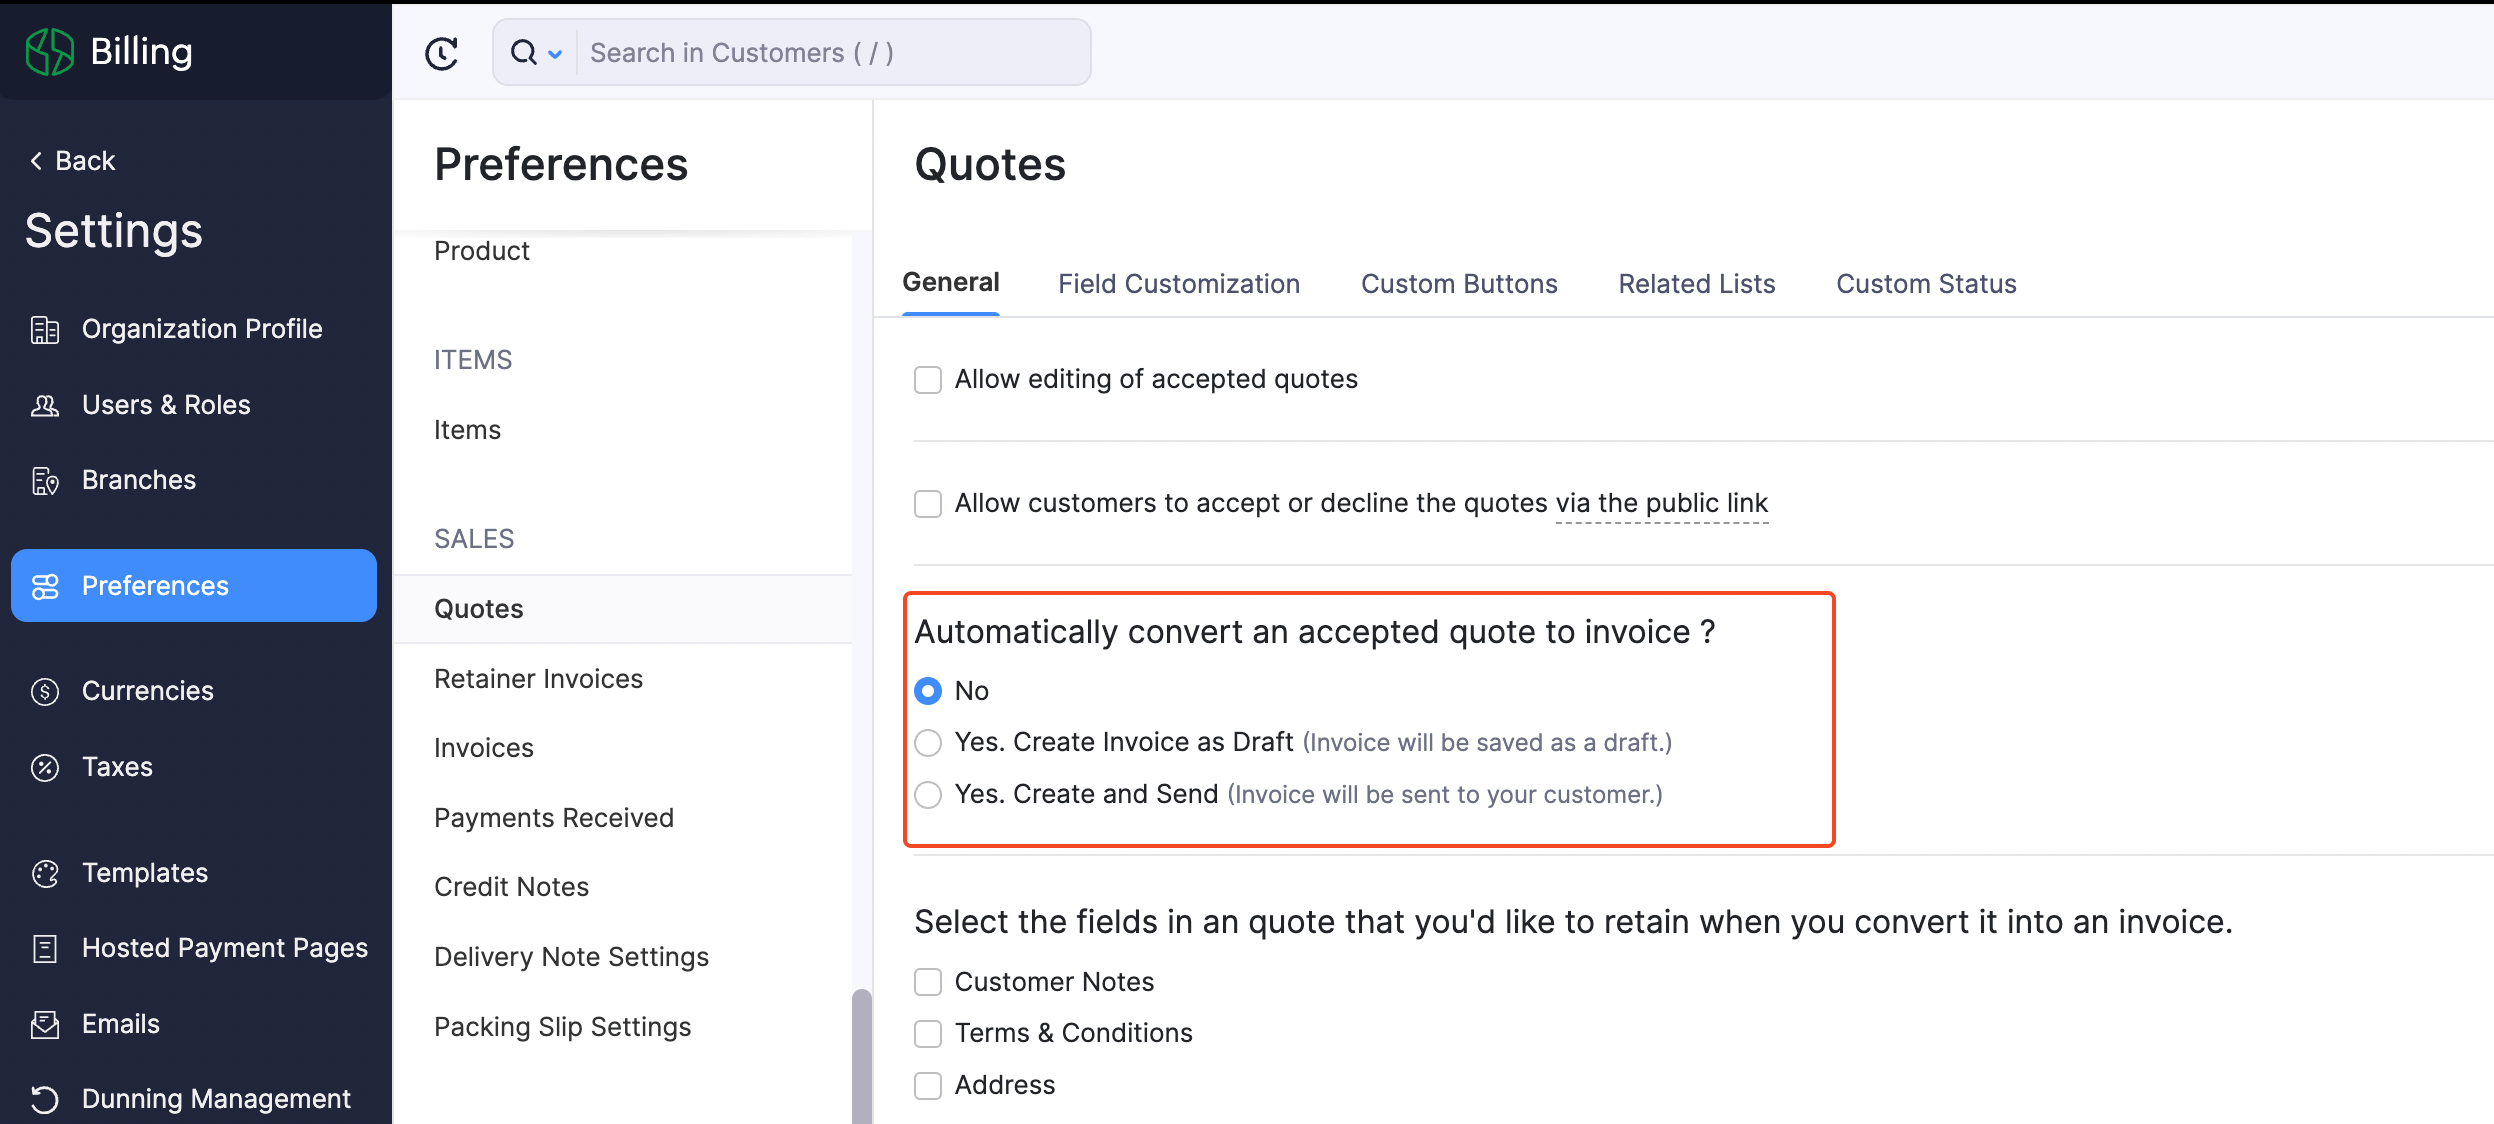The height and width of the screenshot is (1124, 2494).
Task: Select the Currencies dollar icon
Action: pyautogui.click(x=45, y=690)
